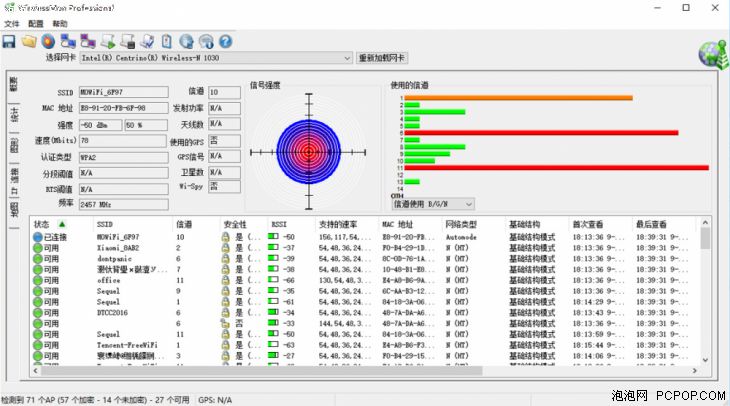730x406 pixels.
Task: Click the GPS: N/A status bar entry
Action: (215, 400)
